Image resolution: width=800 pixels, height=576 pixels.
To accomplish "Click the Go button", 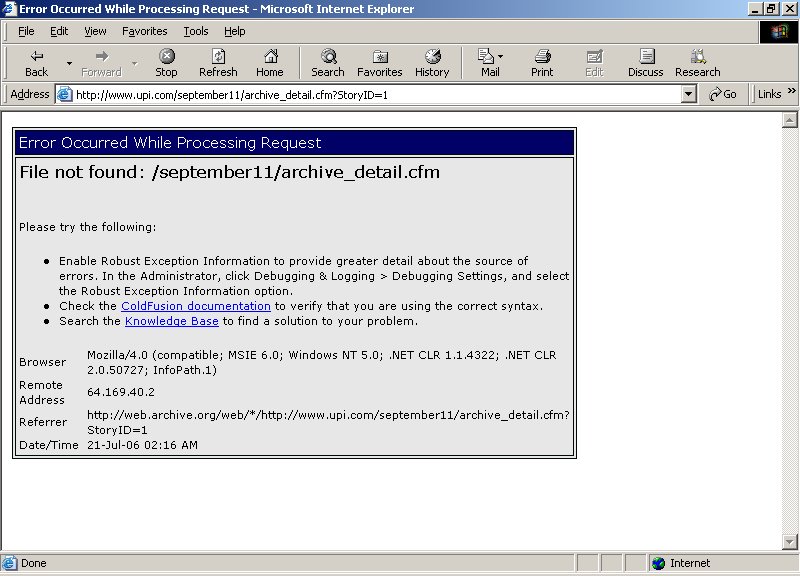I will (723, 94).
